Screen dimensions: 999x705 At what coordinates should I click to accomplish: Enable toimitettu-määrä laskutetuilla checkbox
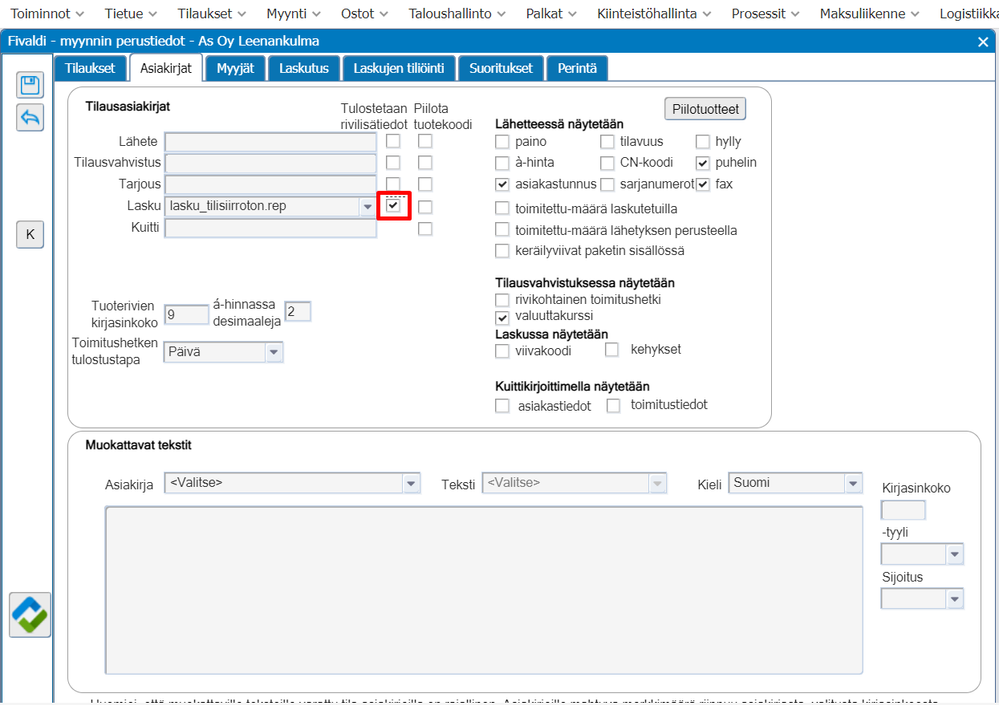tap(502, 208)
